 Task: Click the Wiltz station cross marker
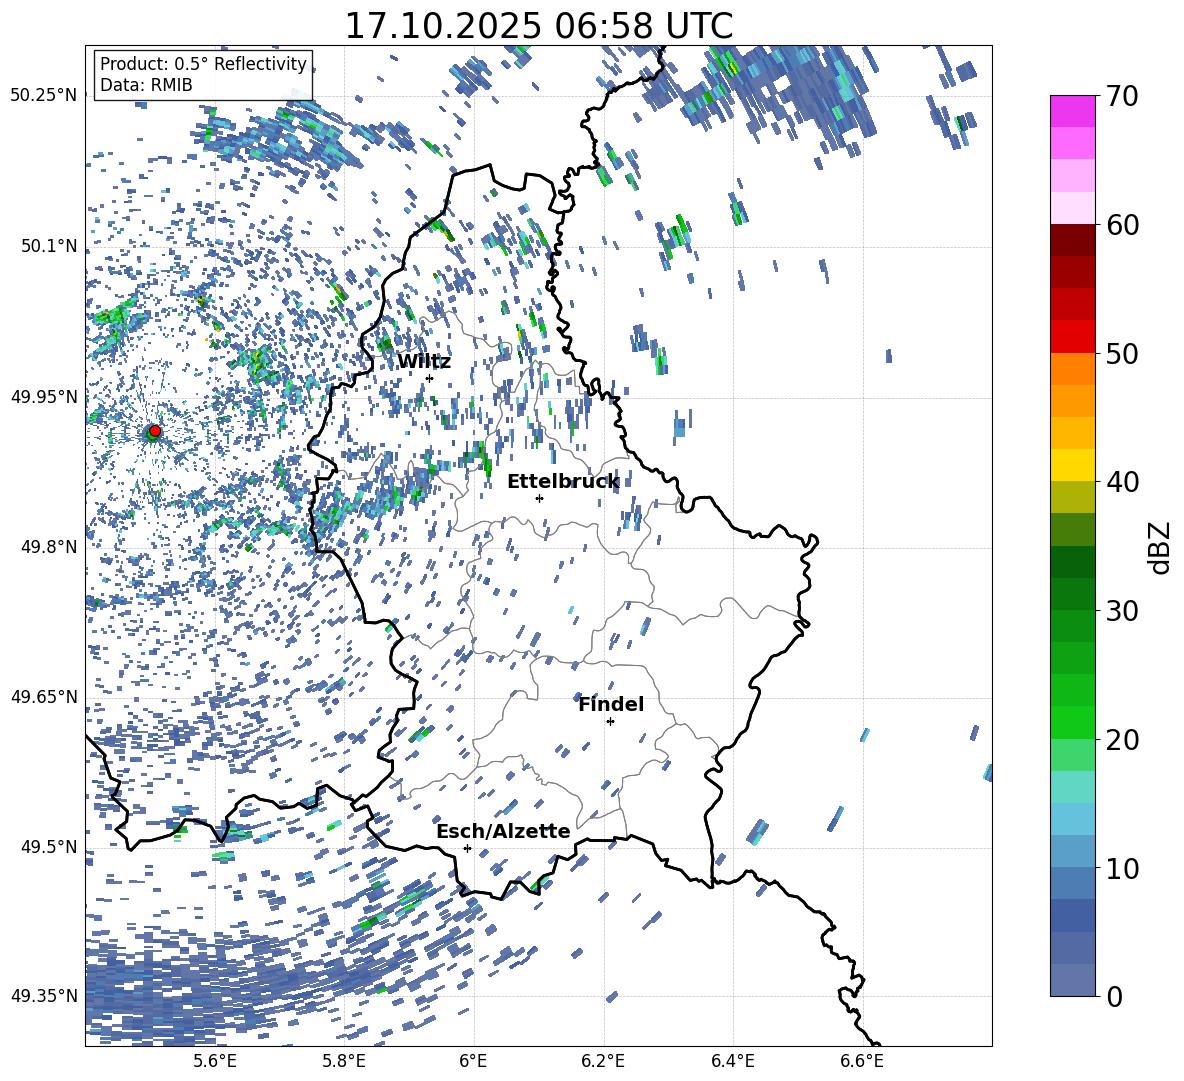(x=430, y=378)
